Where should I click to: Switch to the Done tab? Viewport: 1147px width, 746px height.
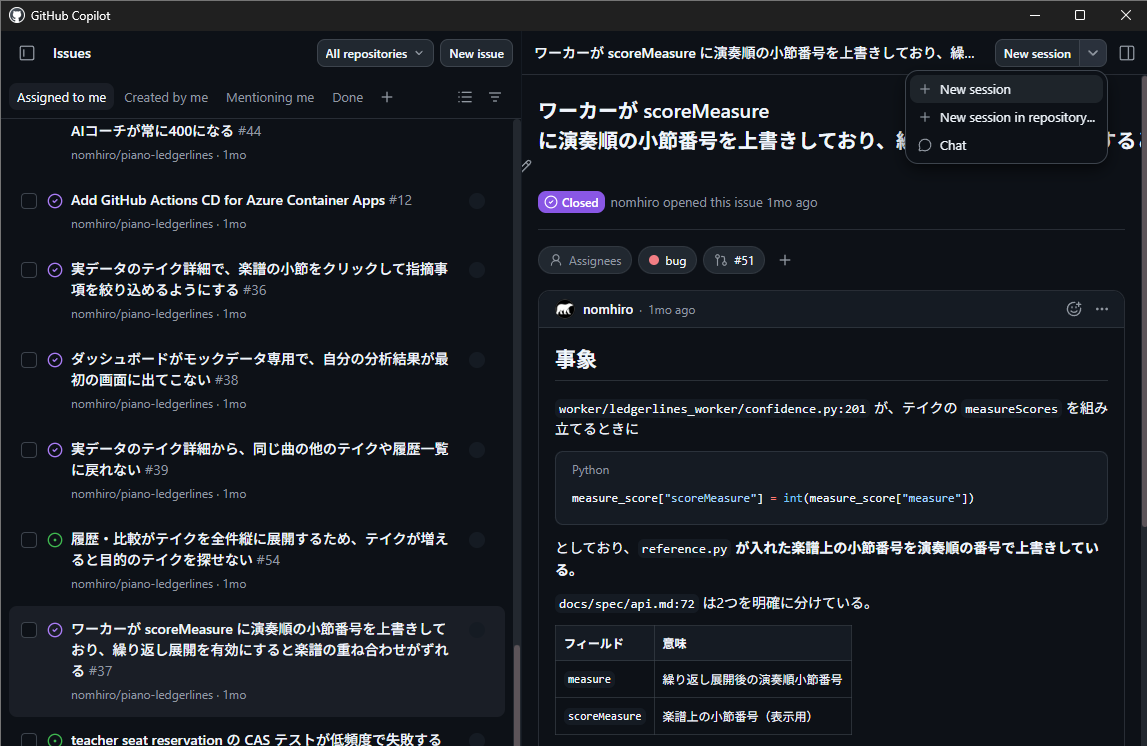click(347, 97)
